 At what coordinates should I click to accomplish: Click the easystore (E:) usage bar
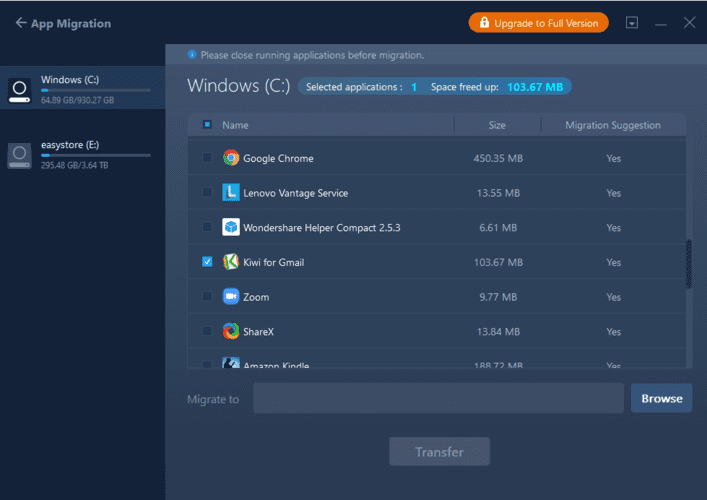(96, 155)
